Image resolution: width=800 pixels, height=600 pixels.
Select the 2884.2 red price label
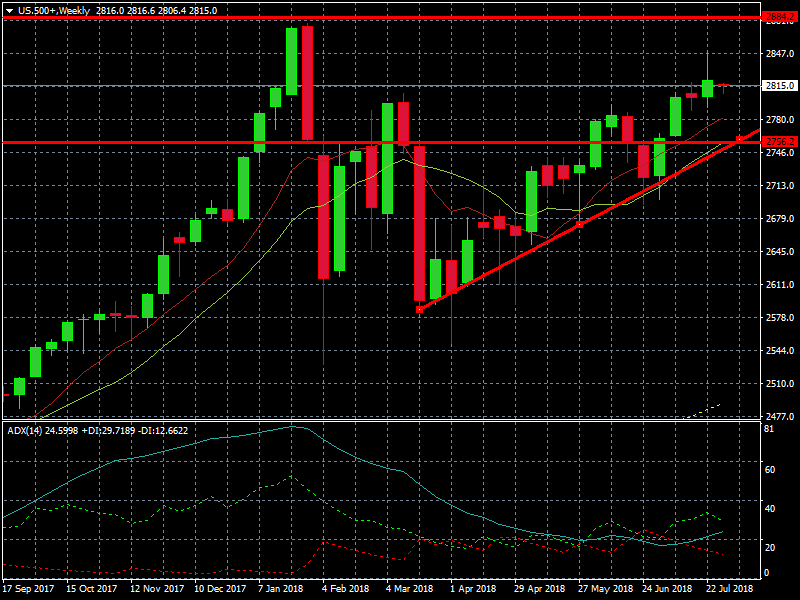point(777,18)
